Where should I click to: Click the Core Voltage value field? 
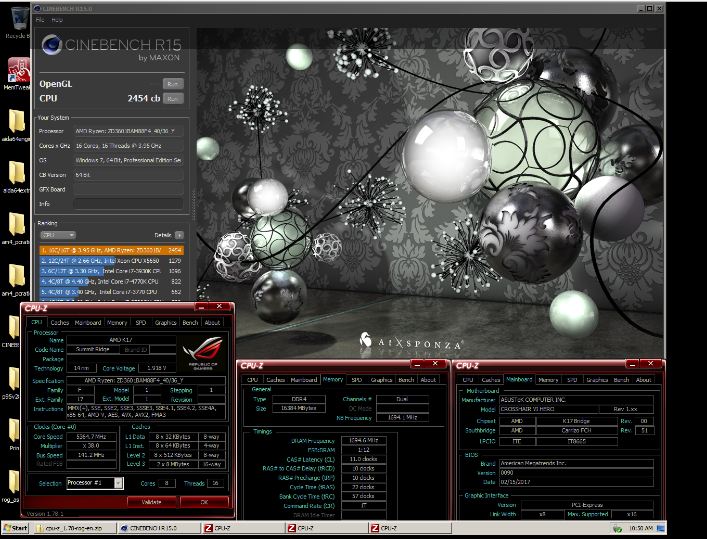pos(156,368)
